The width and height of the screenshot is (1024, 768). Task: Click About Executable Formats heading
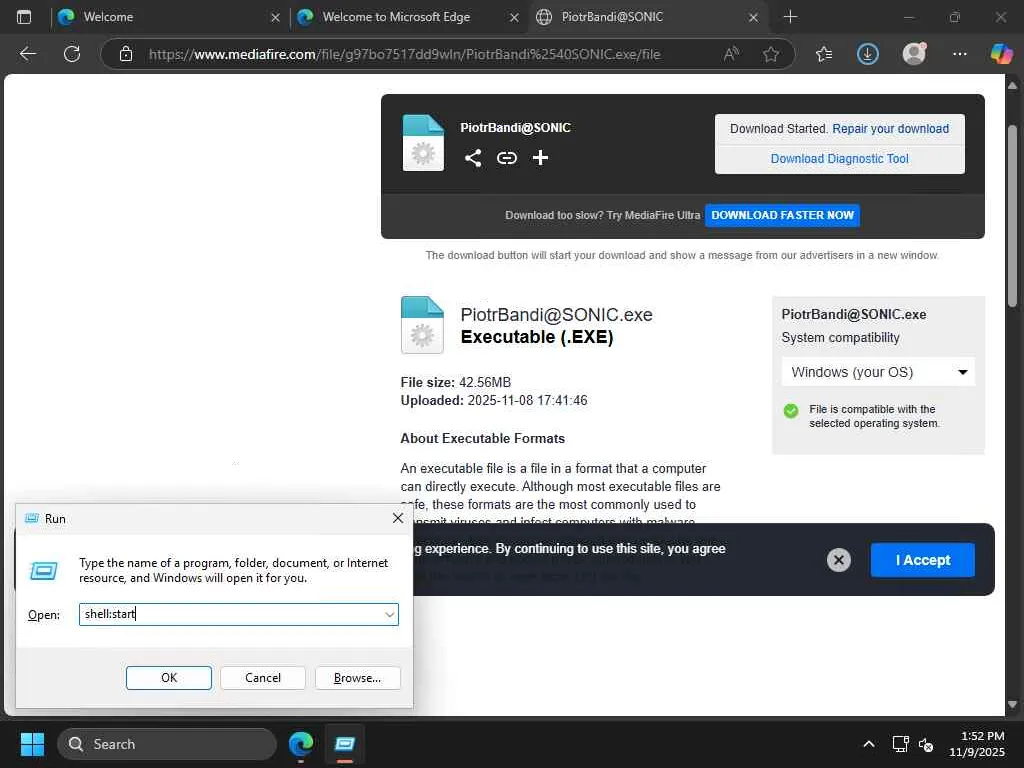tap(483, 438)
